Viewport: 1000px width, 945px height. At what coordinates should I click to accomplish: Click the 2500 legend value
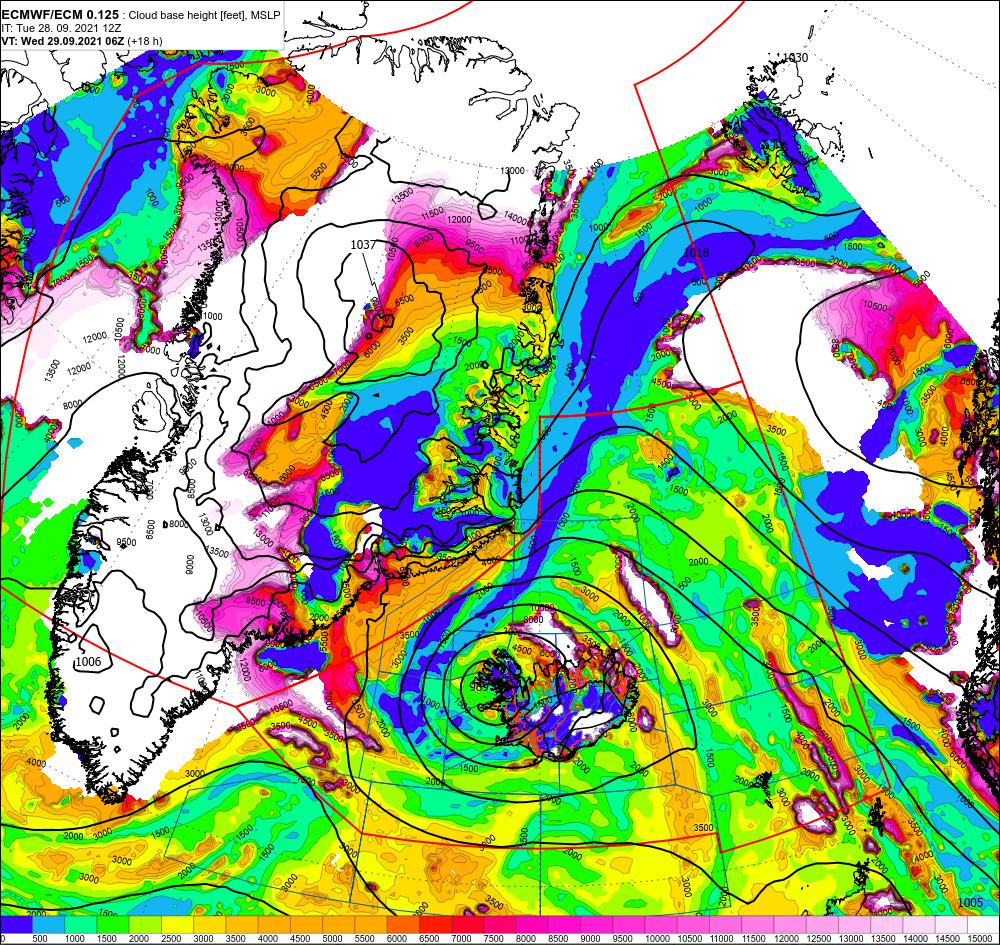(172, 939)
